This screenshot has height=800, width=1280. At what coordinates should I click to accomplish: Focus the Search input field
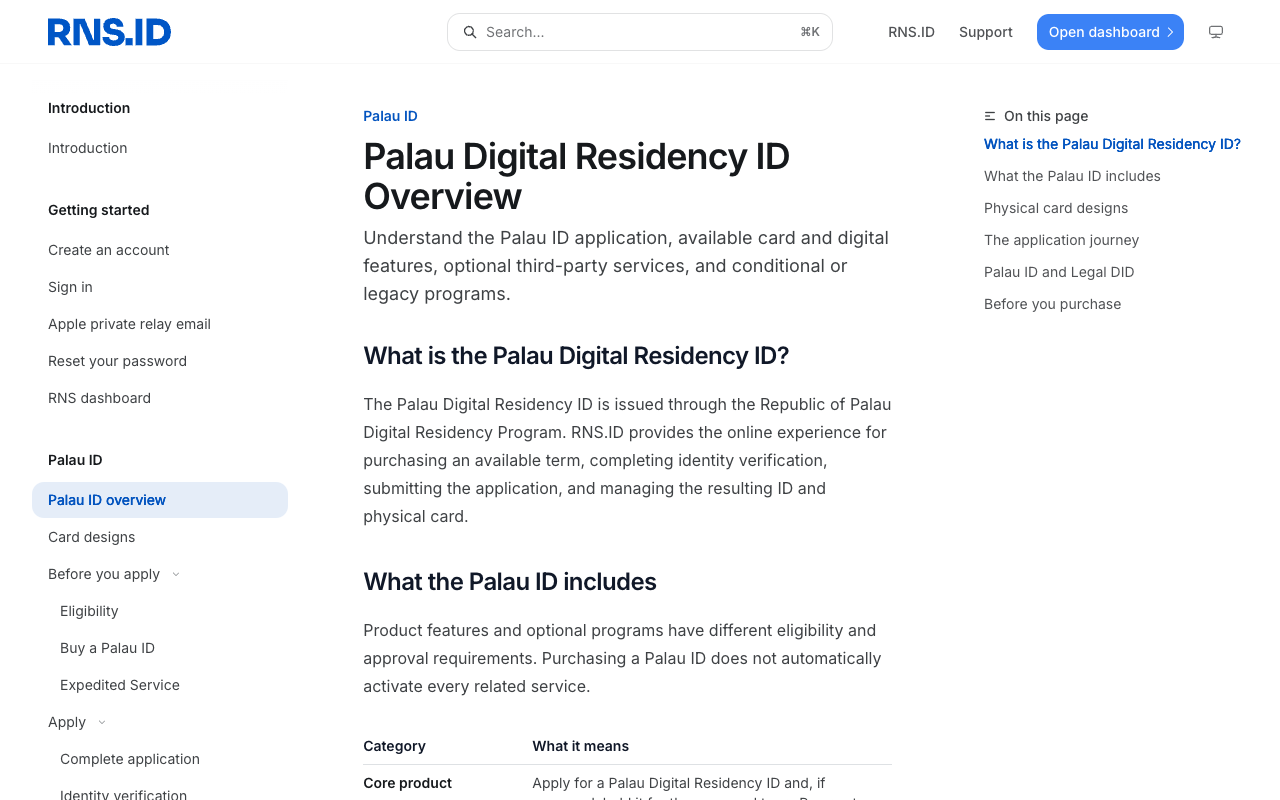point(640,32)
